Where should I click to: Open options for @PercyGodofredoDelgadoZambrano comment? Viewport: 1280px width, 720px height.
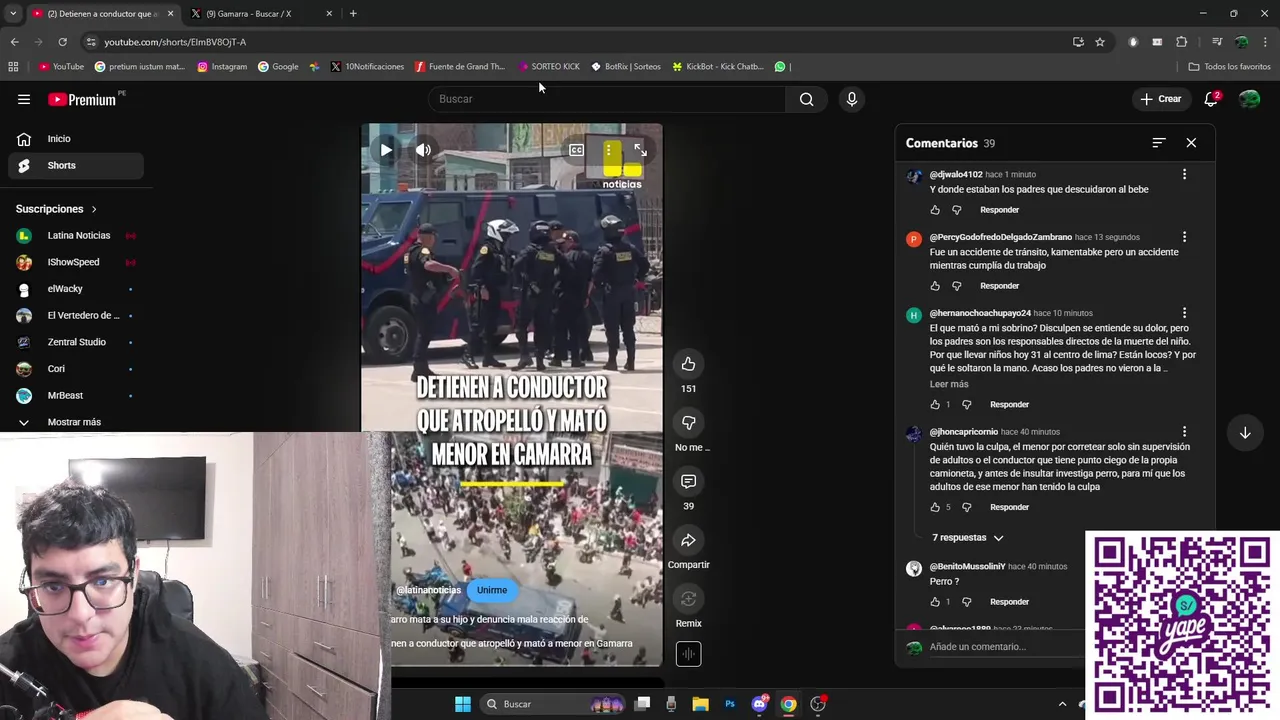pyautogui.click(x=1184, y=237)
